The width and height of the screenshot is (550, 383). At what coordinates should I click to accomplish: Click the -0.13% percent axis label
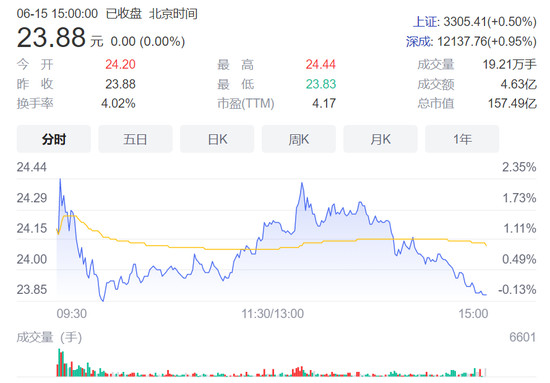pyautogui.click(x=517, y=289)
